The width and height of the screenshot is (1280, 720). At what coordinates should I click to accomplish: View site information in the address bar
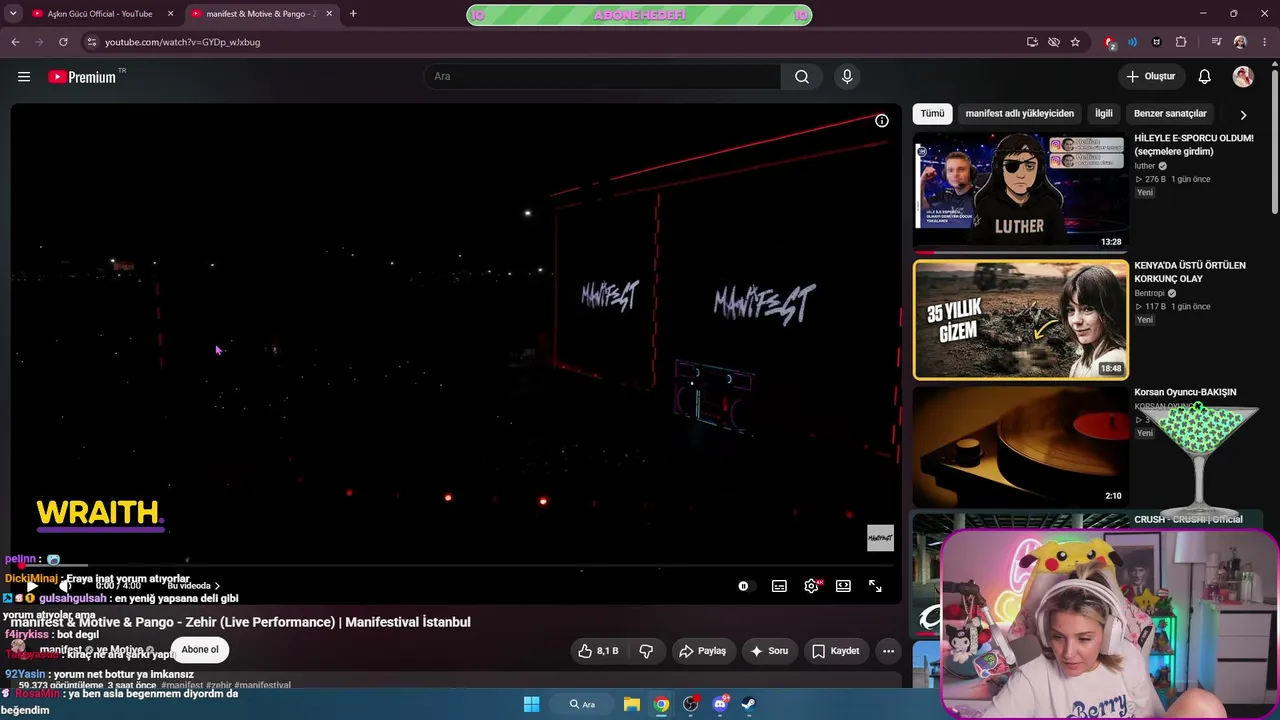click(91, 42)
